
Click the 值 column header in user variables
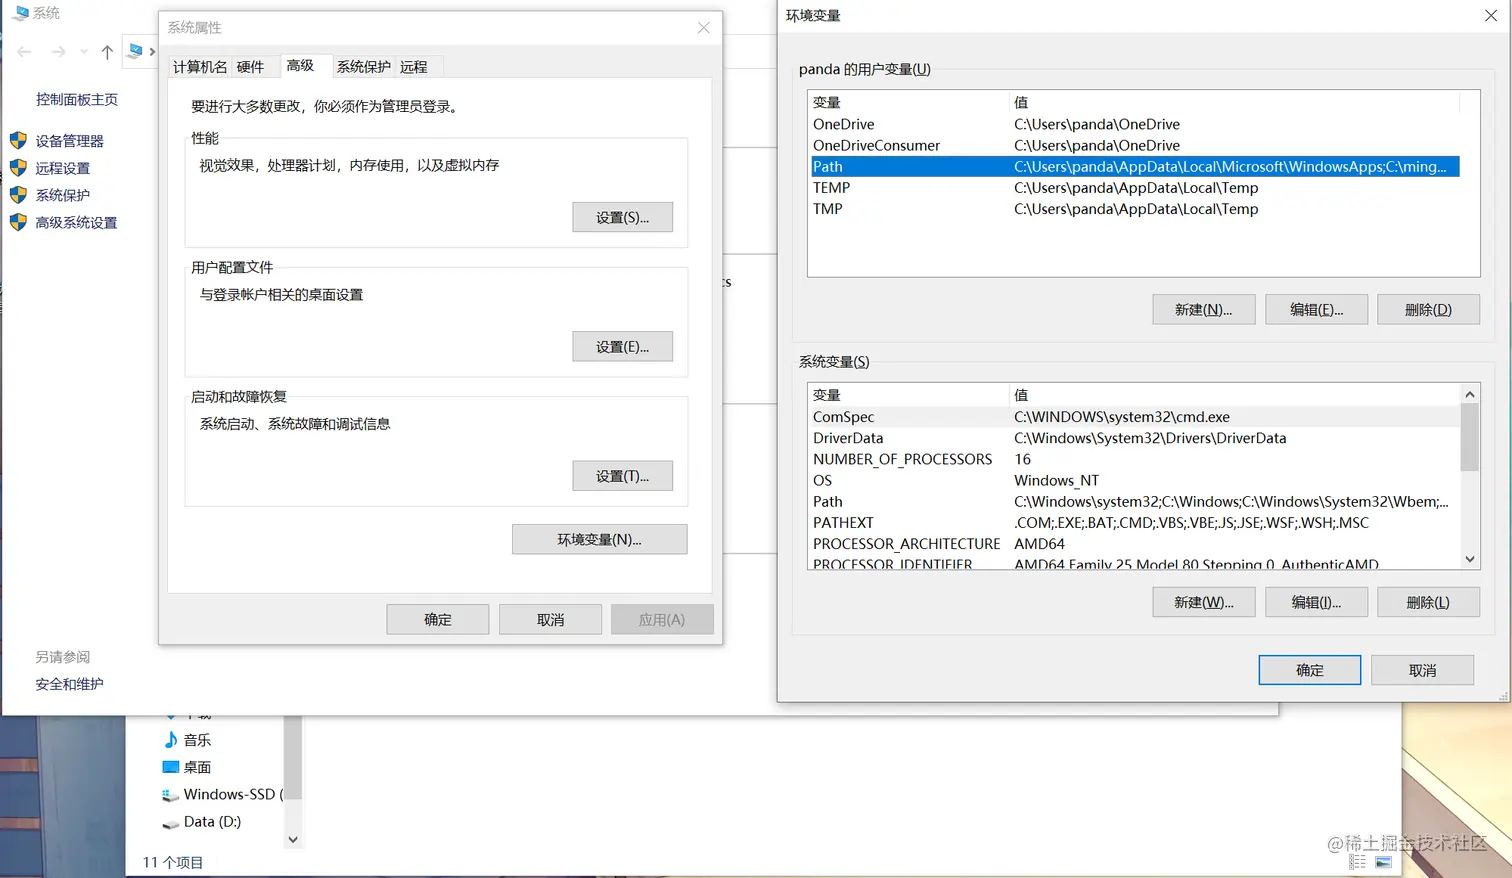[x=1234, y=102]
